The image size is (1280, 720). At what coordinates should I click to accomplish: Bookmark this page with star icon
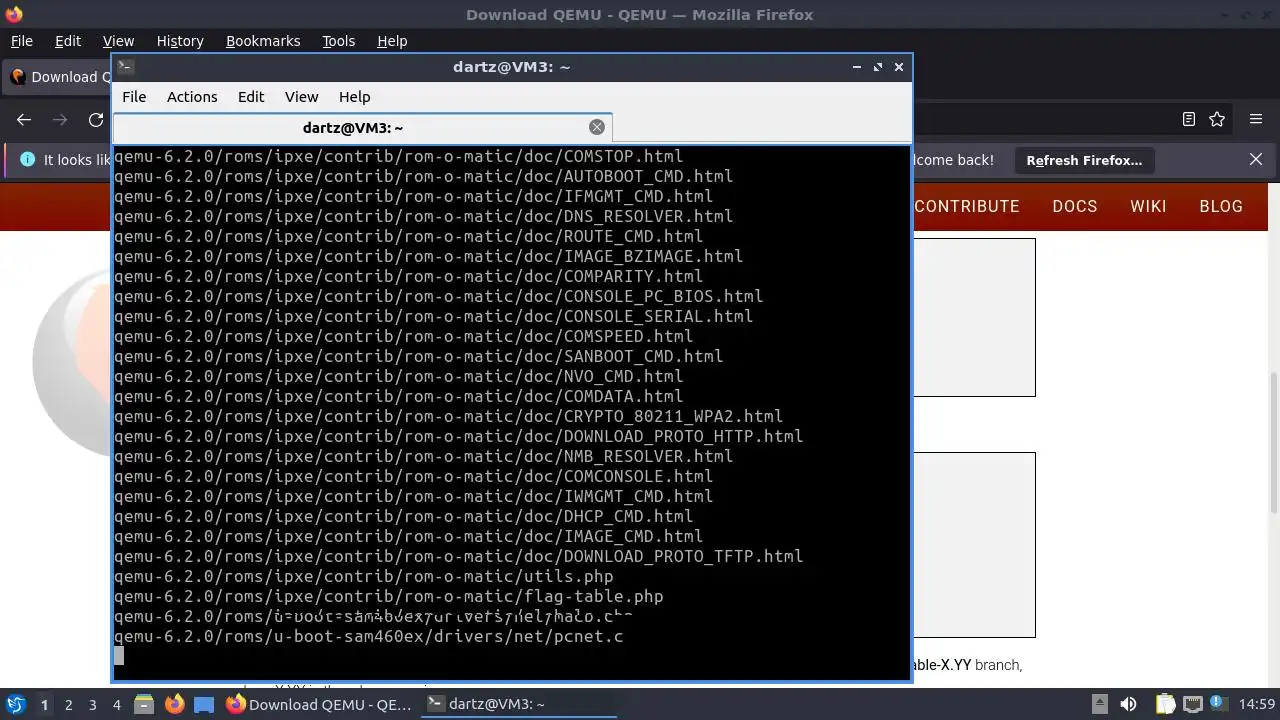1217,119
